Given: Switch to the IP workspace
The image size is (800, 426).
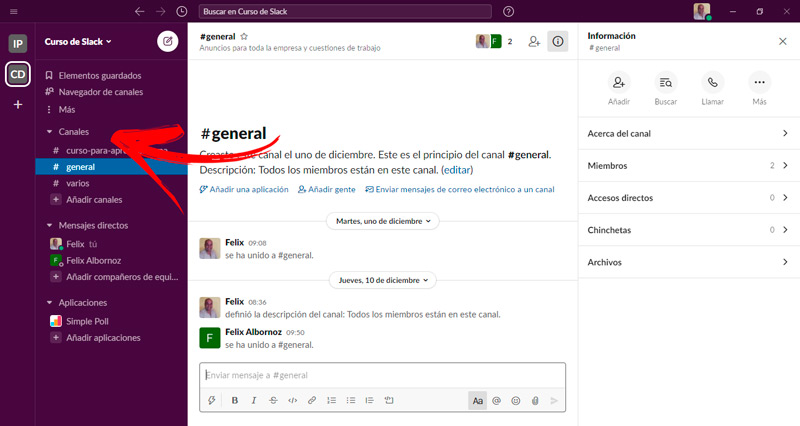Looking at the screenshot, I should point(17,44).
